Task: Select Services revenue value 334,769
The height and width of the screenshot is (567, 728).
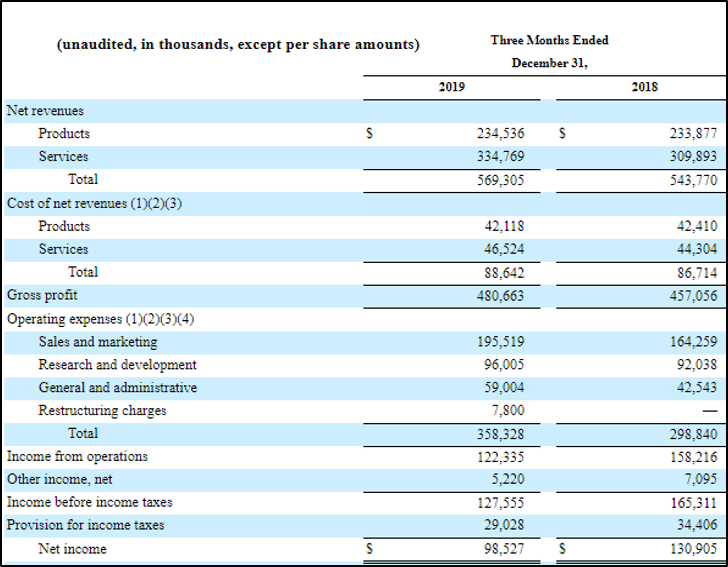Action: pyautogui.click(x=500, y=156)
